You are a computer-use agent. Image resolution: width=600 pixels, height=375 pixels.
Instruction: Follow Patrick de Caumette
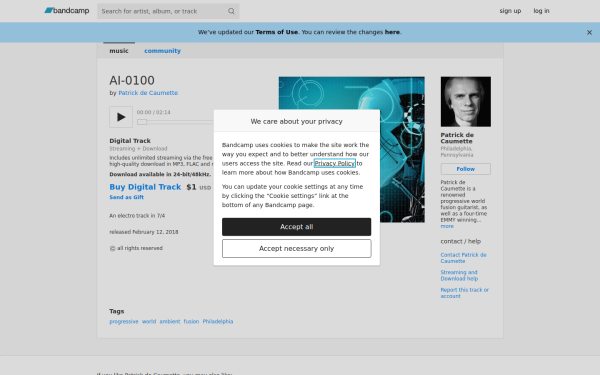[466, 169]
